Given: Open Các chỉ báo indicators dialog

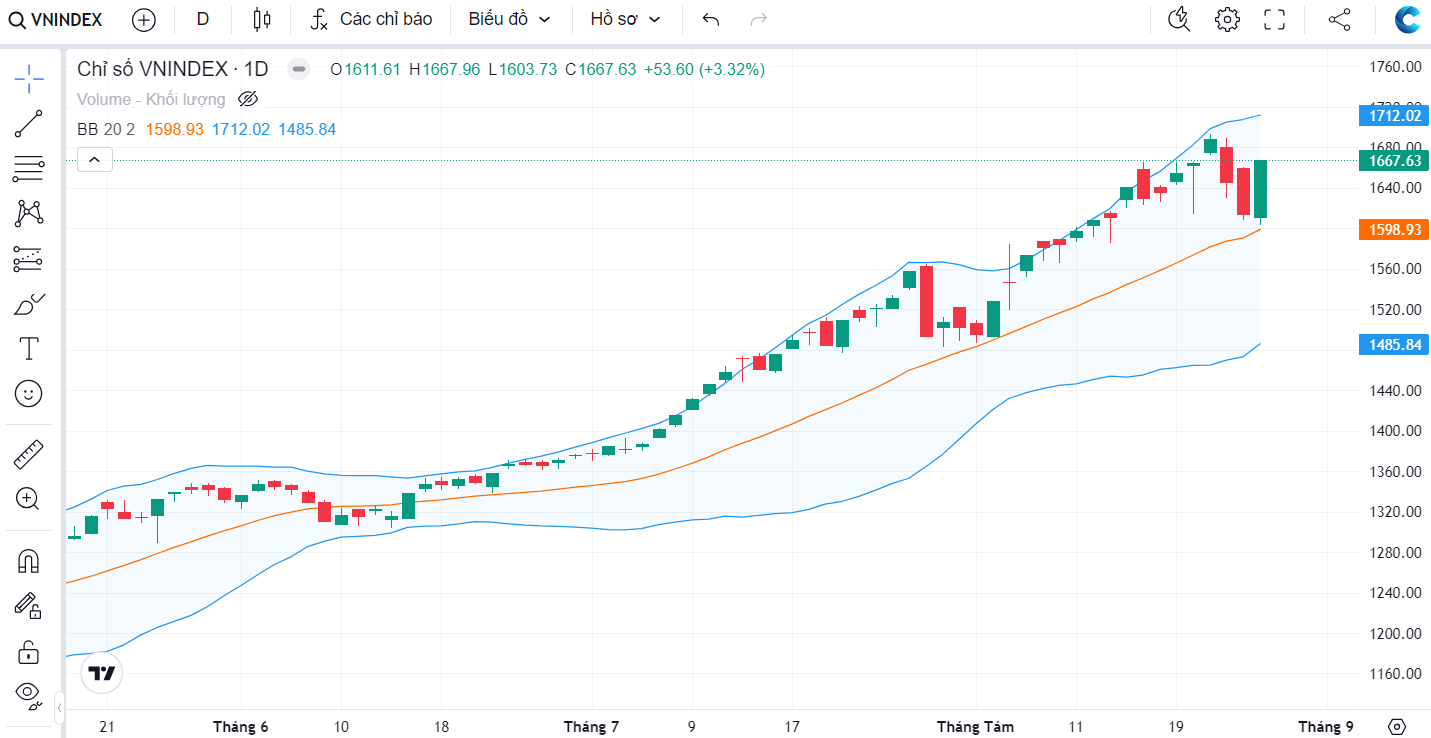Looking at the screenshot, I should 371,19.
